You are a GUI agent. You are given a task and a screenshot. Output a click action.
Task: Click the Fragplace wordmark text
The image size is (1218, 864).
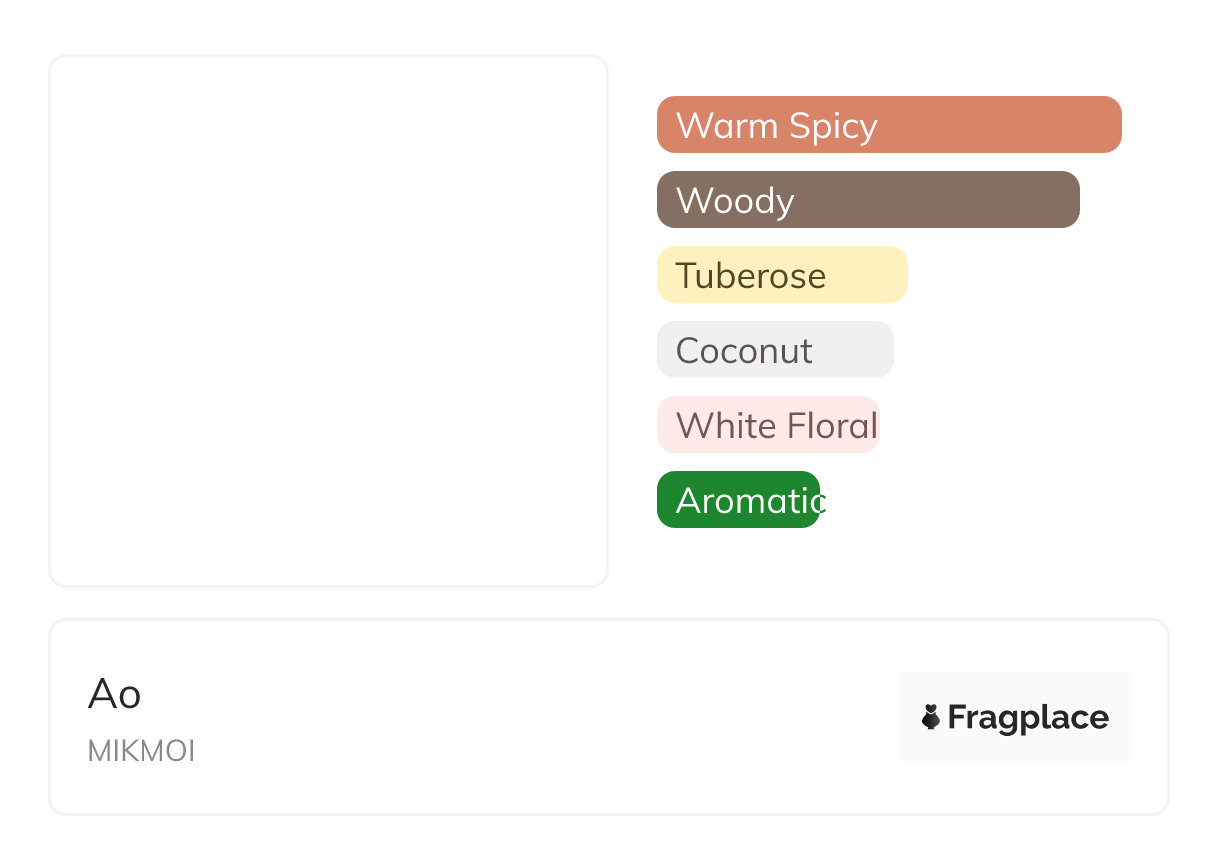(x=1028, y=718)
